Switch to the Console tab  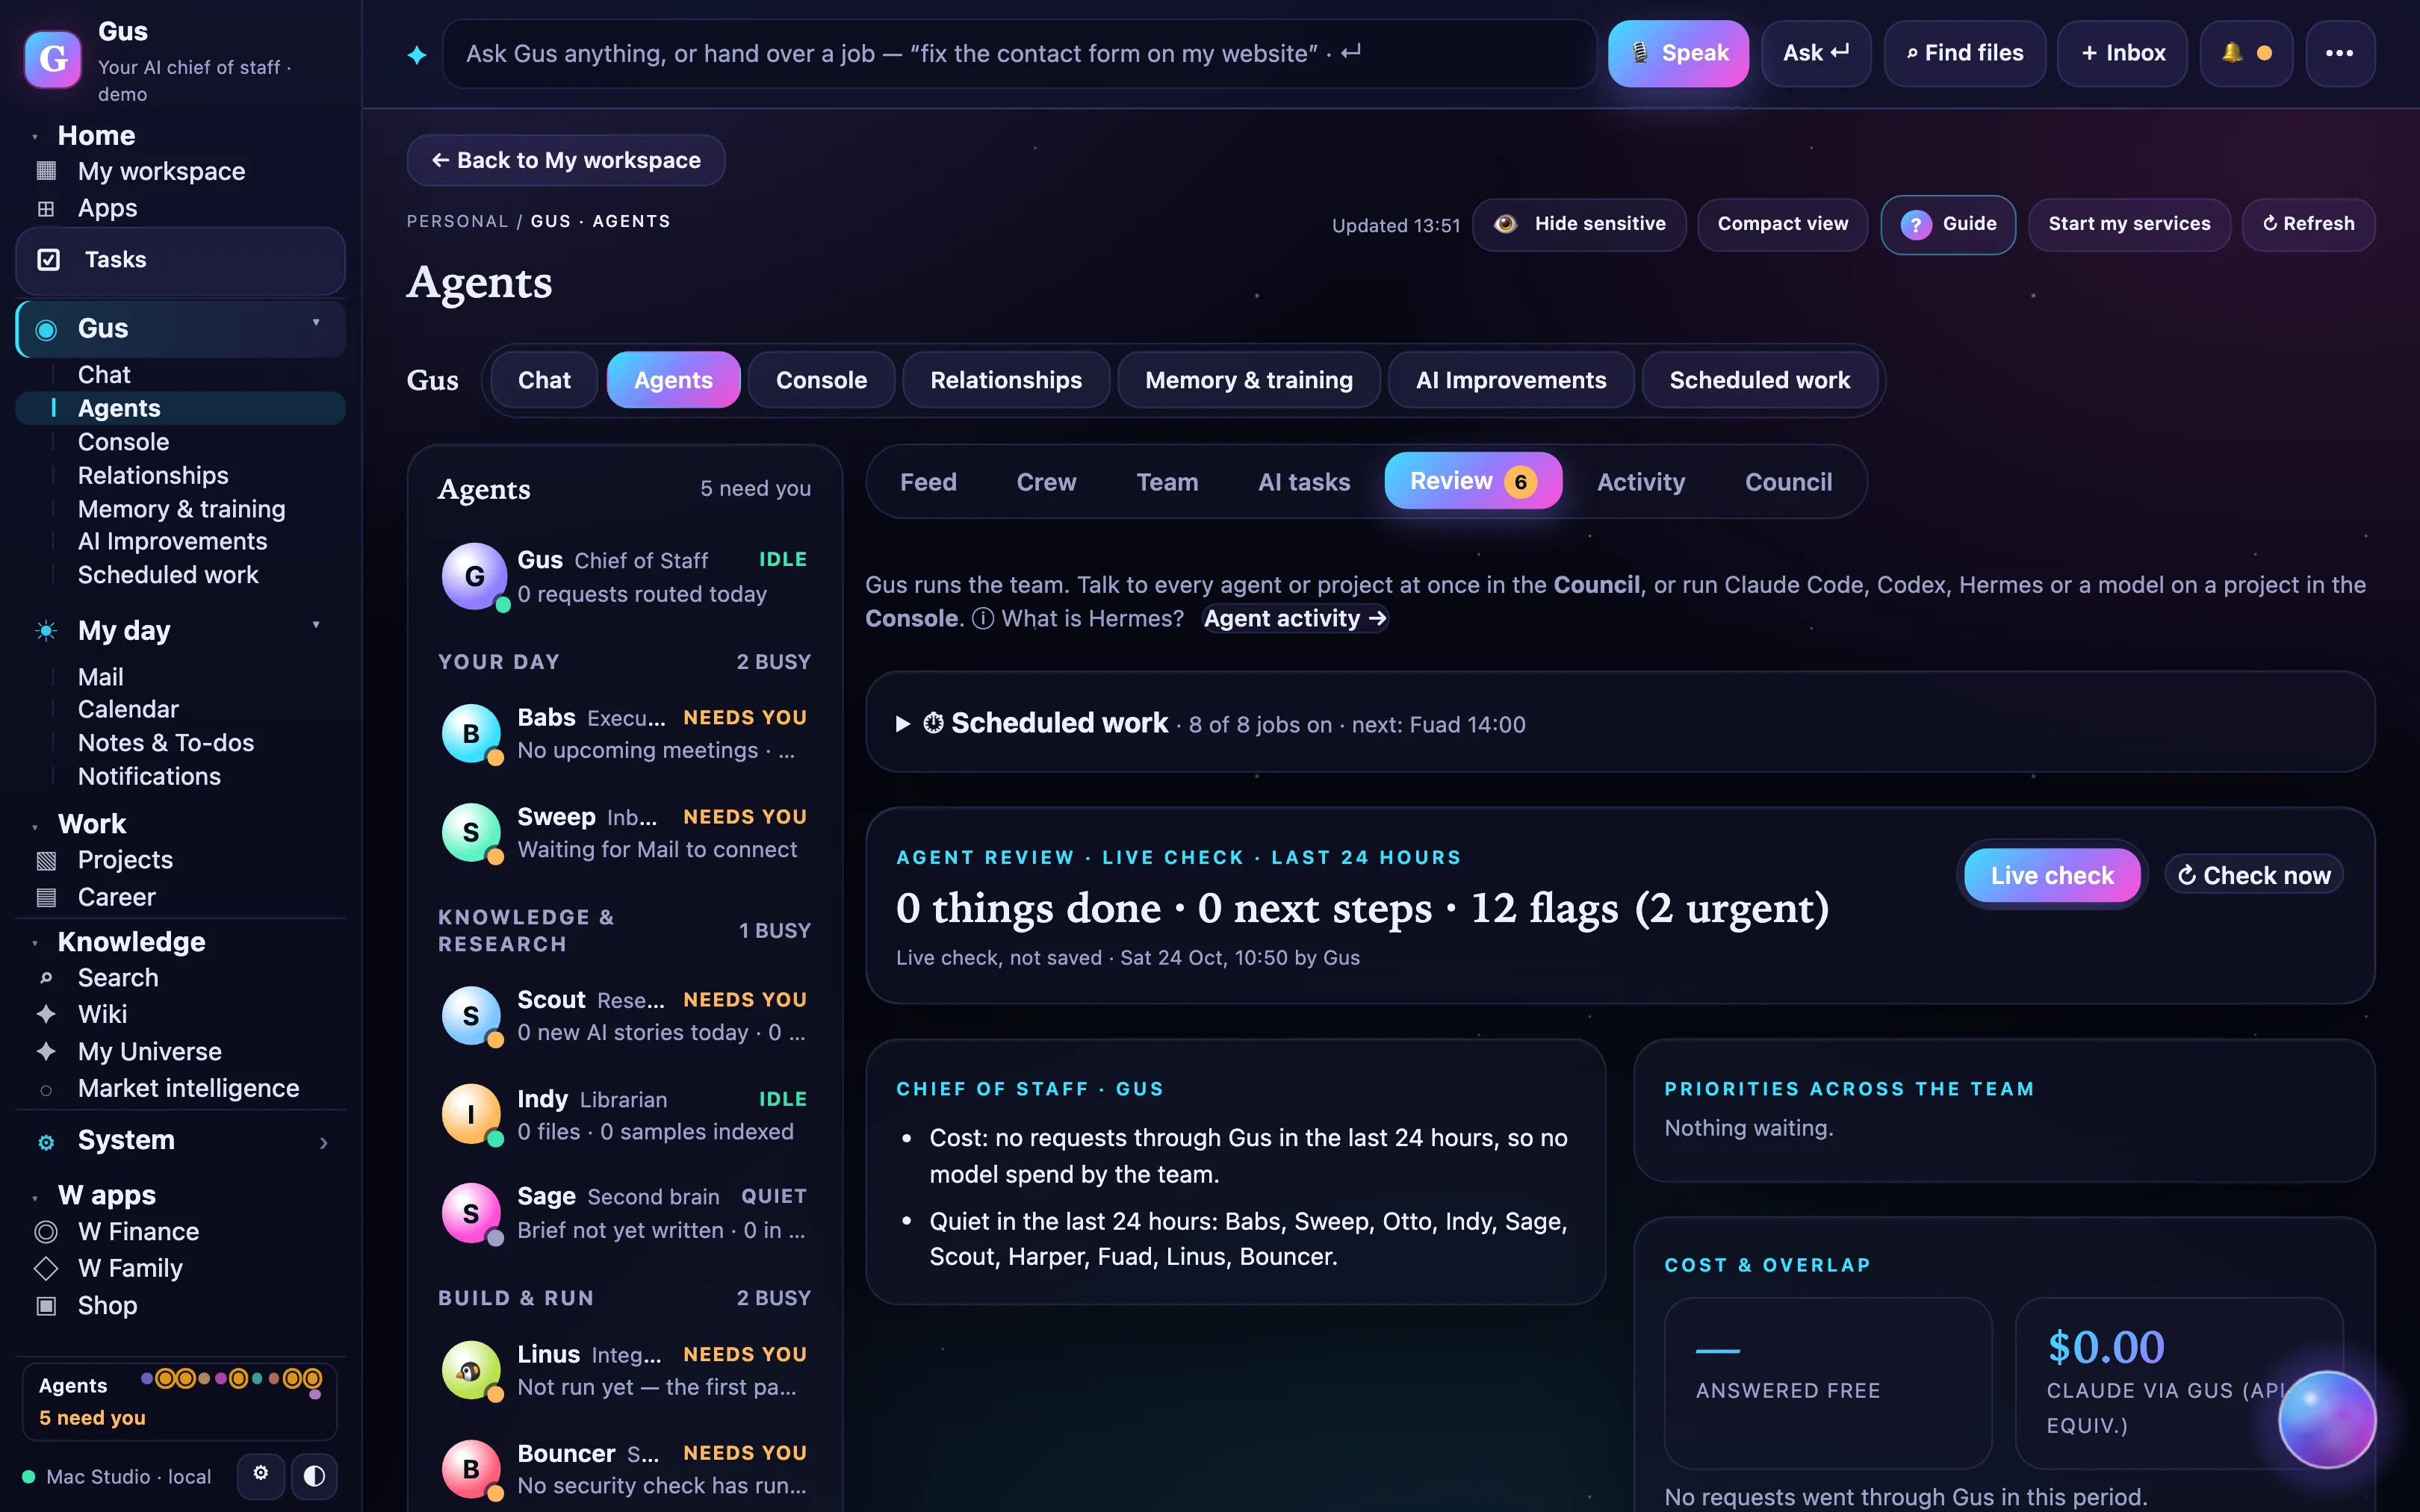821,380
